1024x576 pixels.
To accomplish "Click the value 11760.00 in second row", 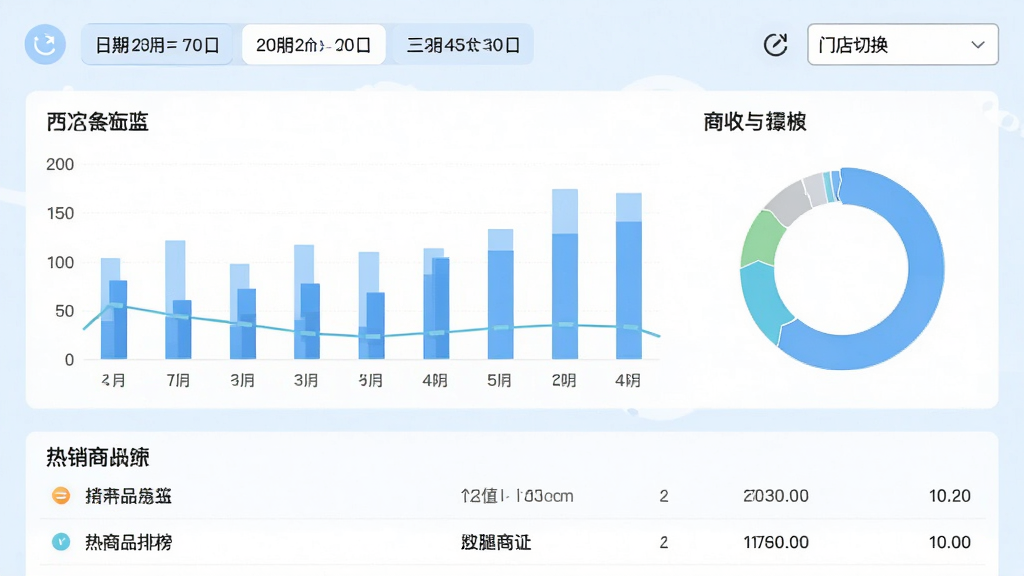I will pyautogui.click(x=776, y=542).
